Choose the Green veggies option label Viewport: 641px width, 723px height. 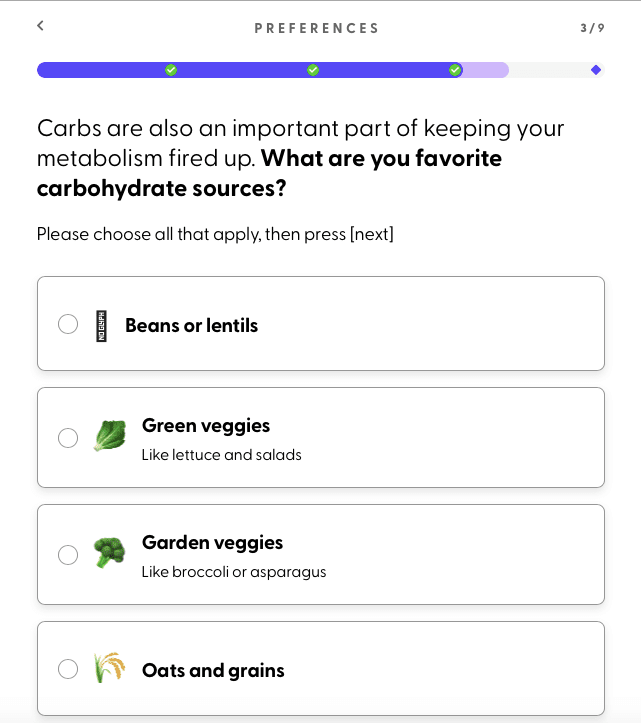pos(206,426)
